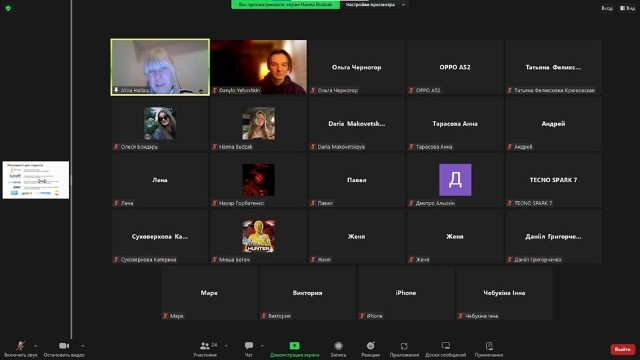The image size is (640, 360).
Task: Click the Record icon
Action: (x=338, y=346)
